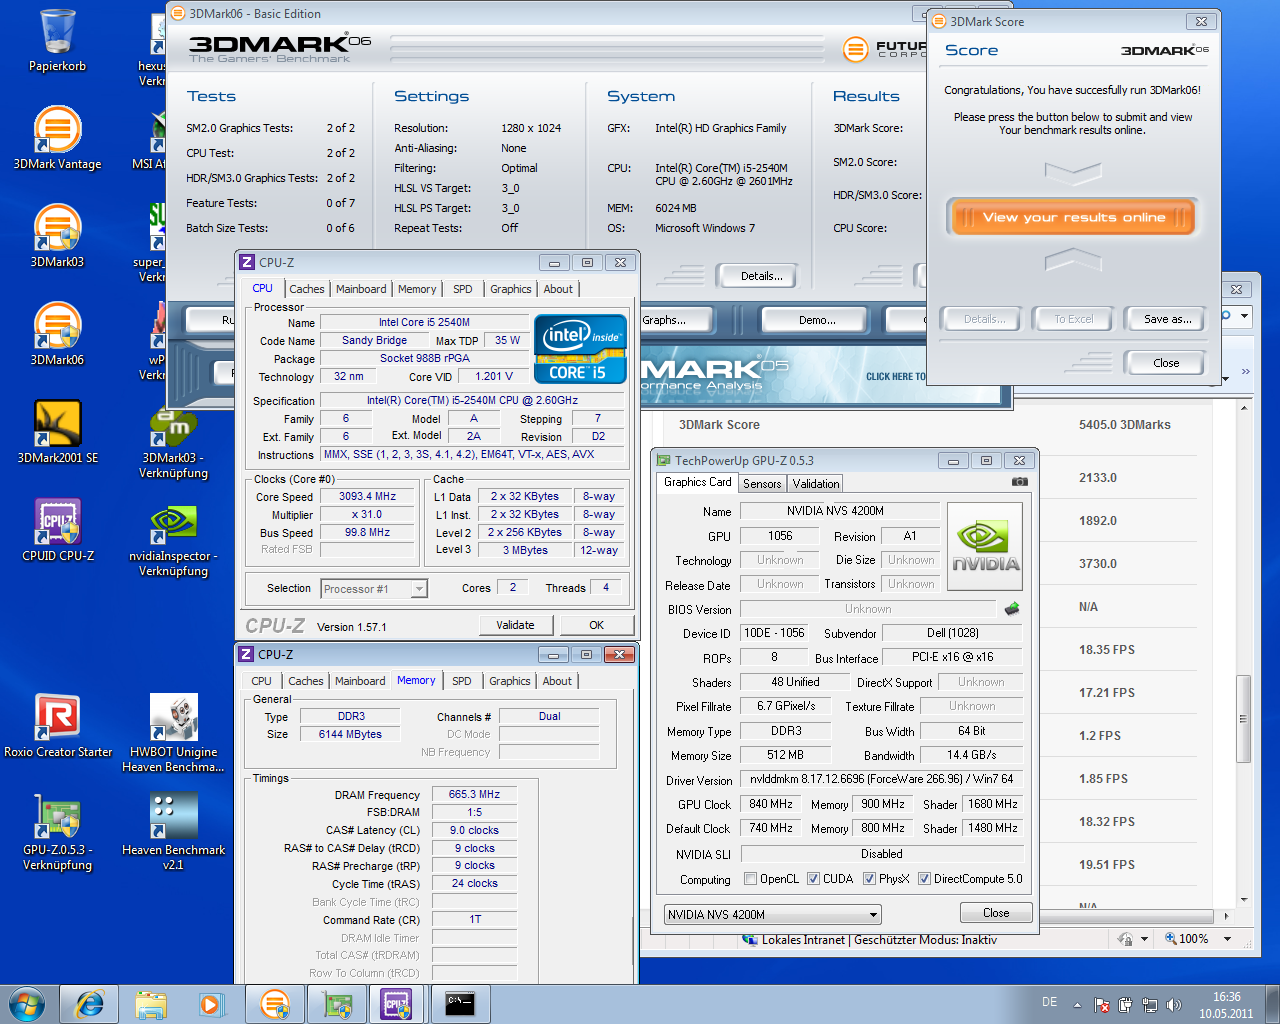Select the Validation tab in GPU-Z
Screen dimensions: 1280x1024
coord(816,484)
